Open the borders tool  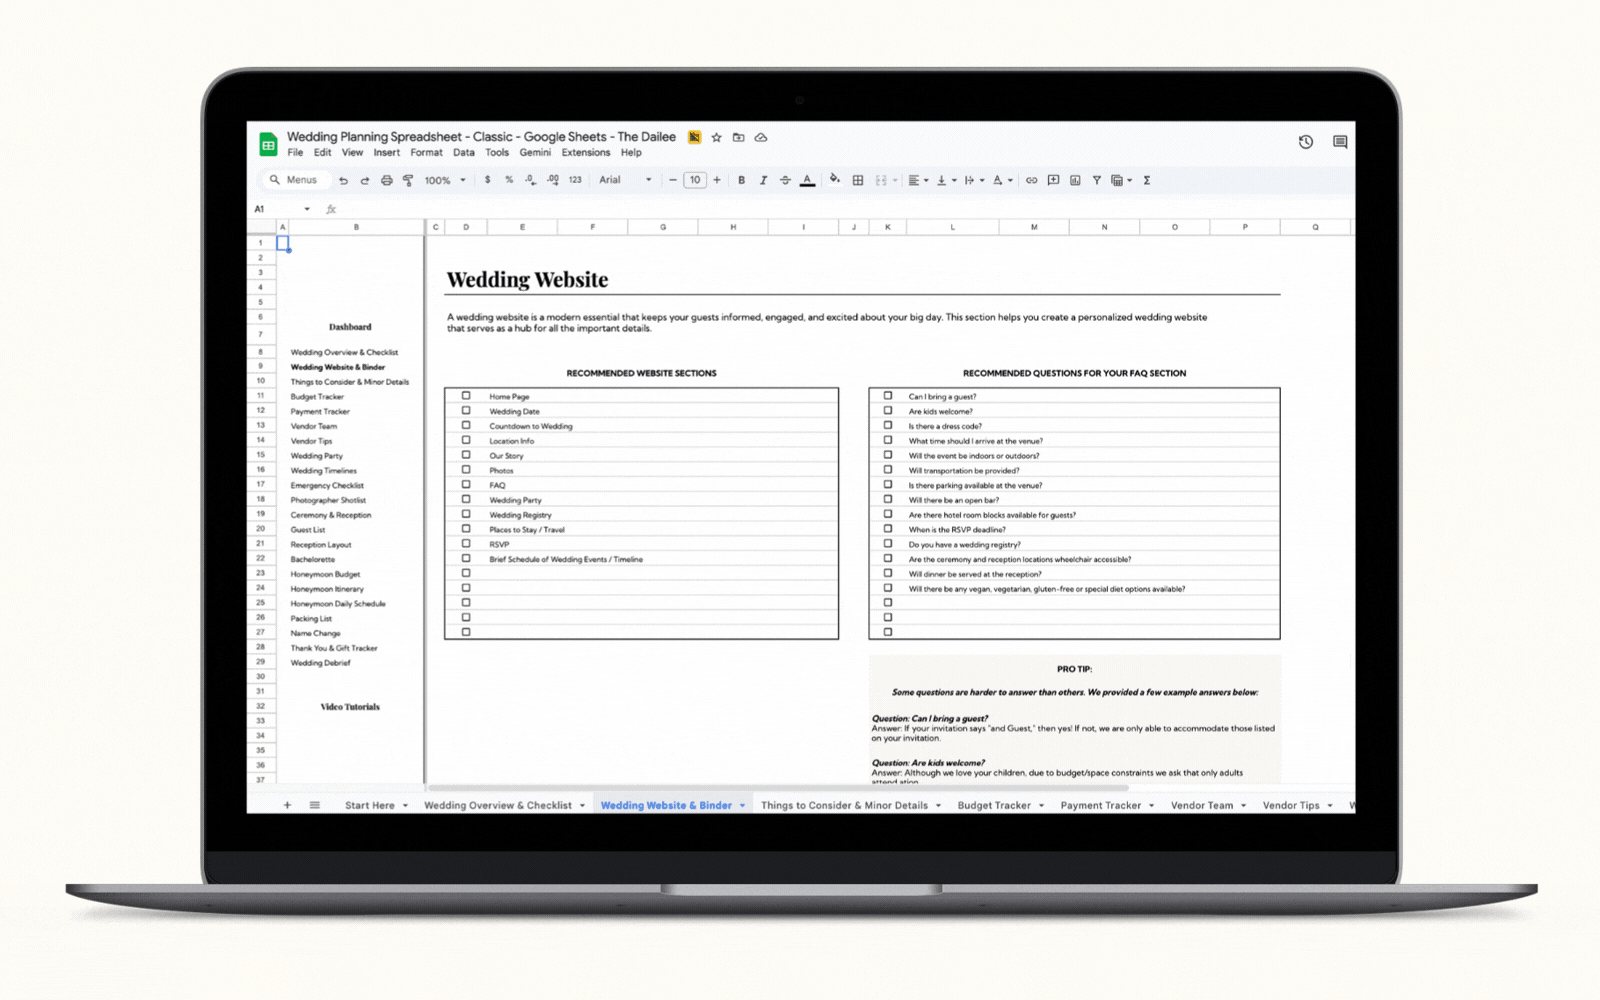858,180
